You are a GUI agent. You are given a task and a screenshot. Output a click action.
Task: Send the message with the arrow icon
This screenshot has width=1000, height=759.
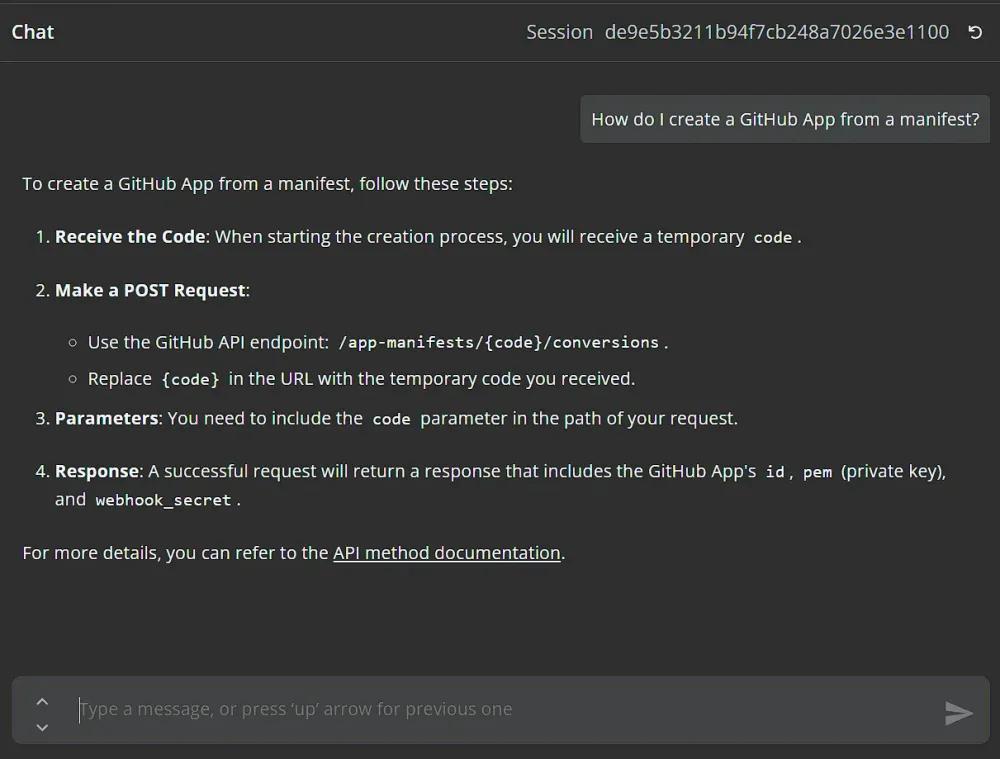(x=958, y=712)
